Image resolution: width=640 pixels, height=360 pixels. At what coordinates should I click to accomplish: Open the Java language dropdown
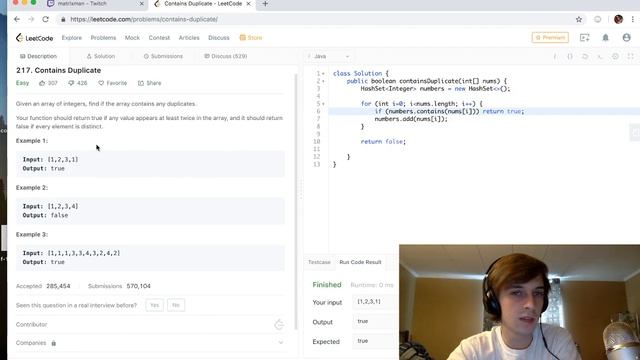coord(330,56)
